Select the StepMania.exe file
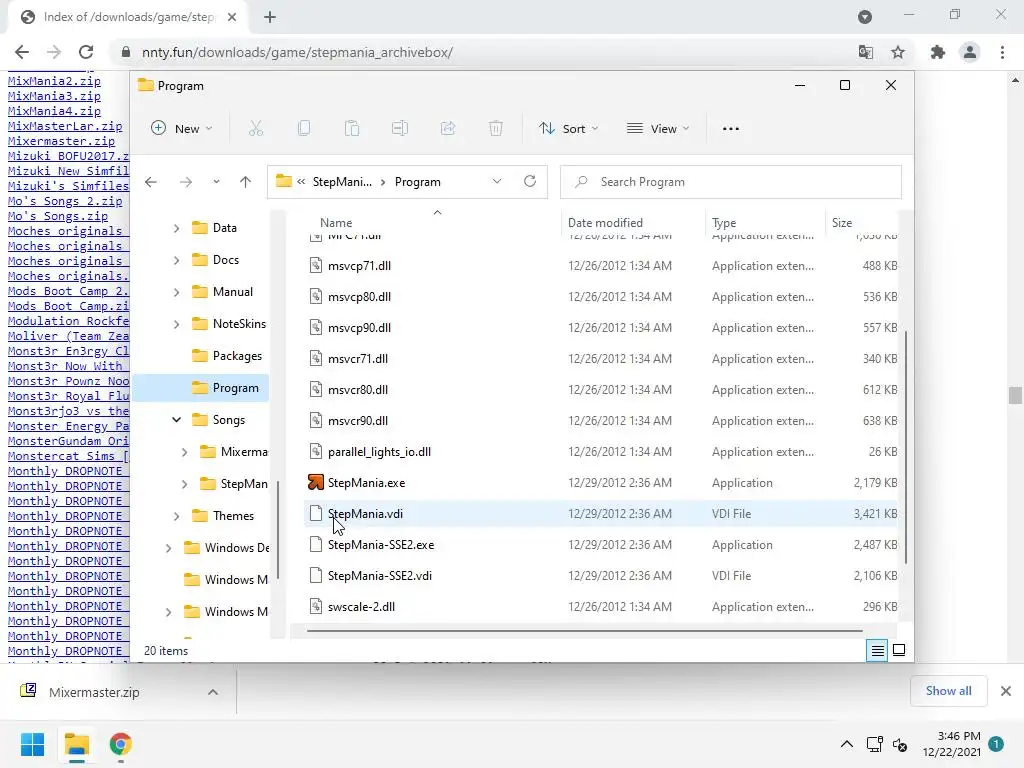 point(601,483)
